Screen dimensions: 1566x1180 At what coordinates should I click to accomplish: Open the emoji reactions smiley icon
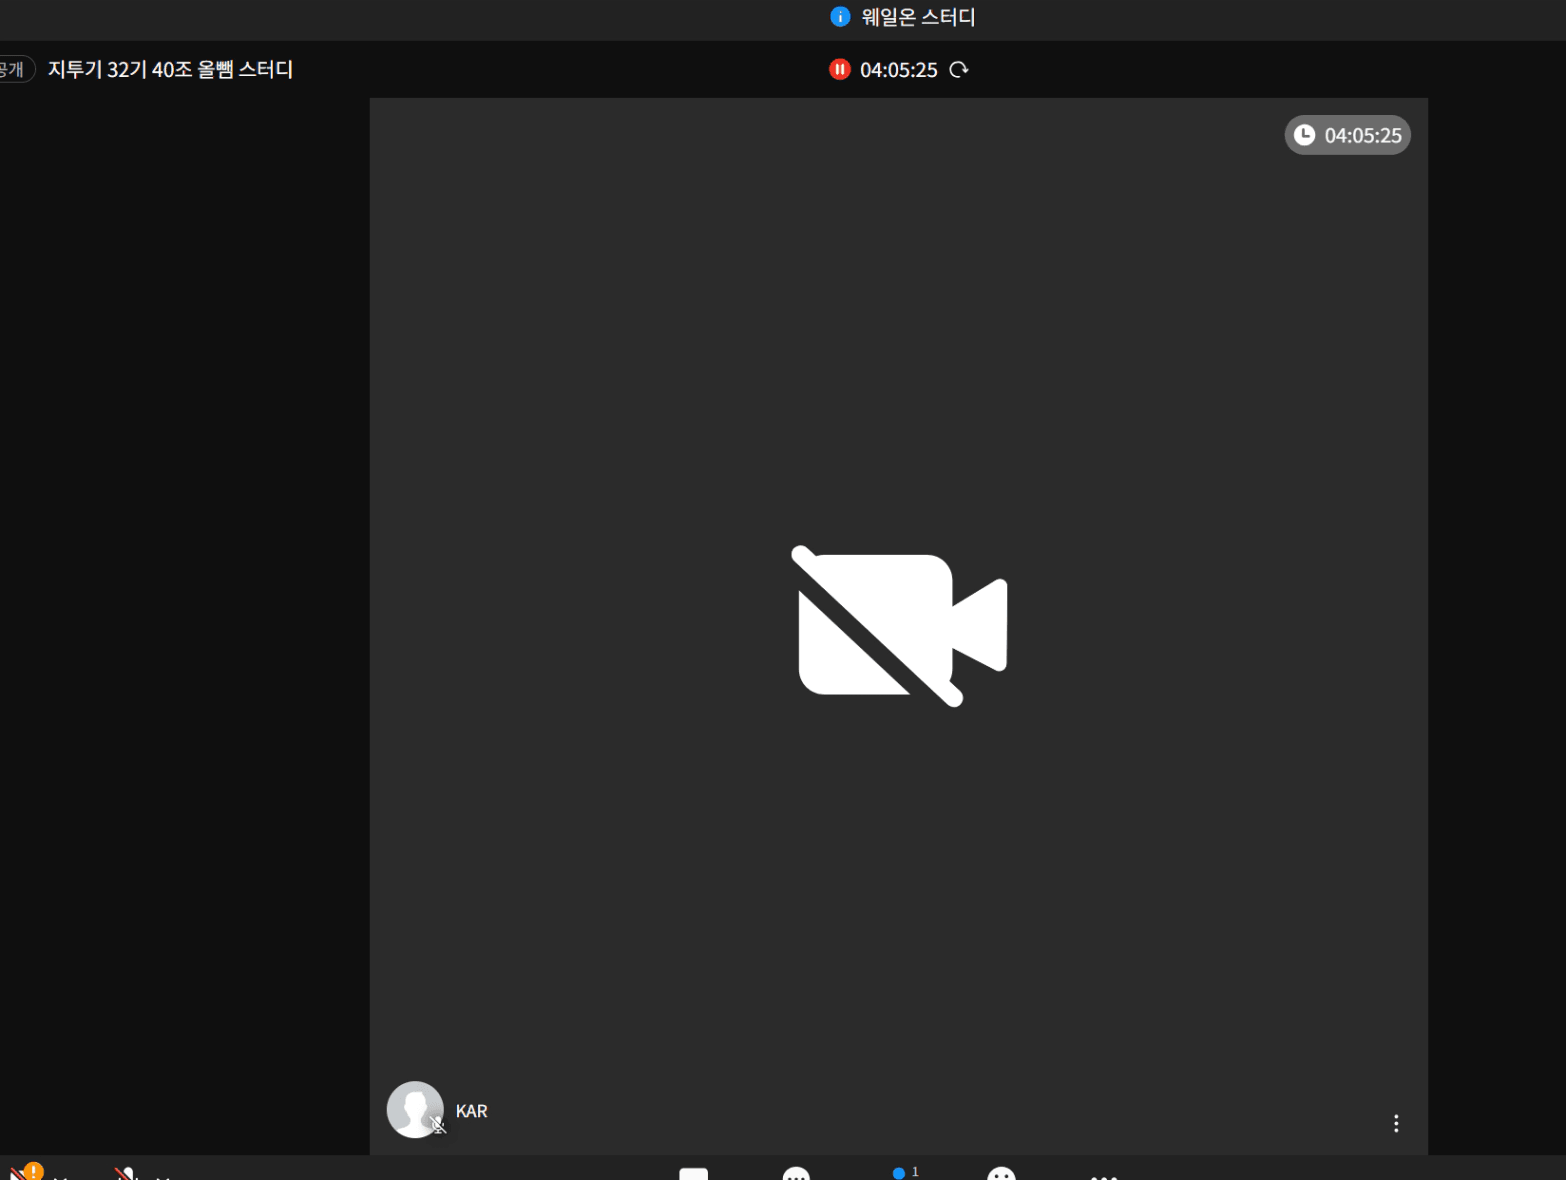(1001, 1173)
